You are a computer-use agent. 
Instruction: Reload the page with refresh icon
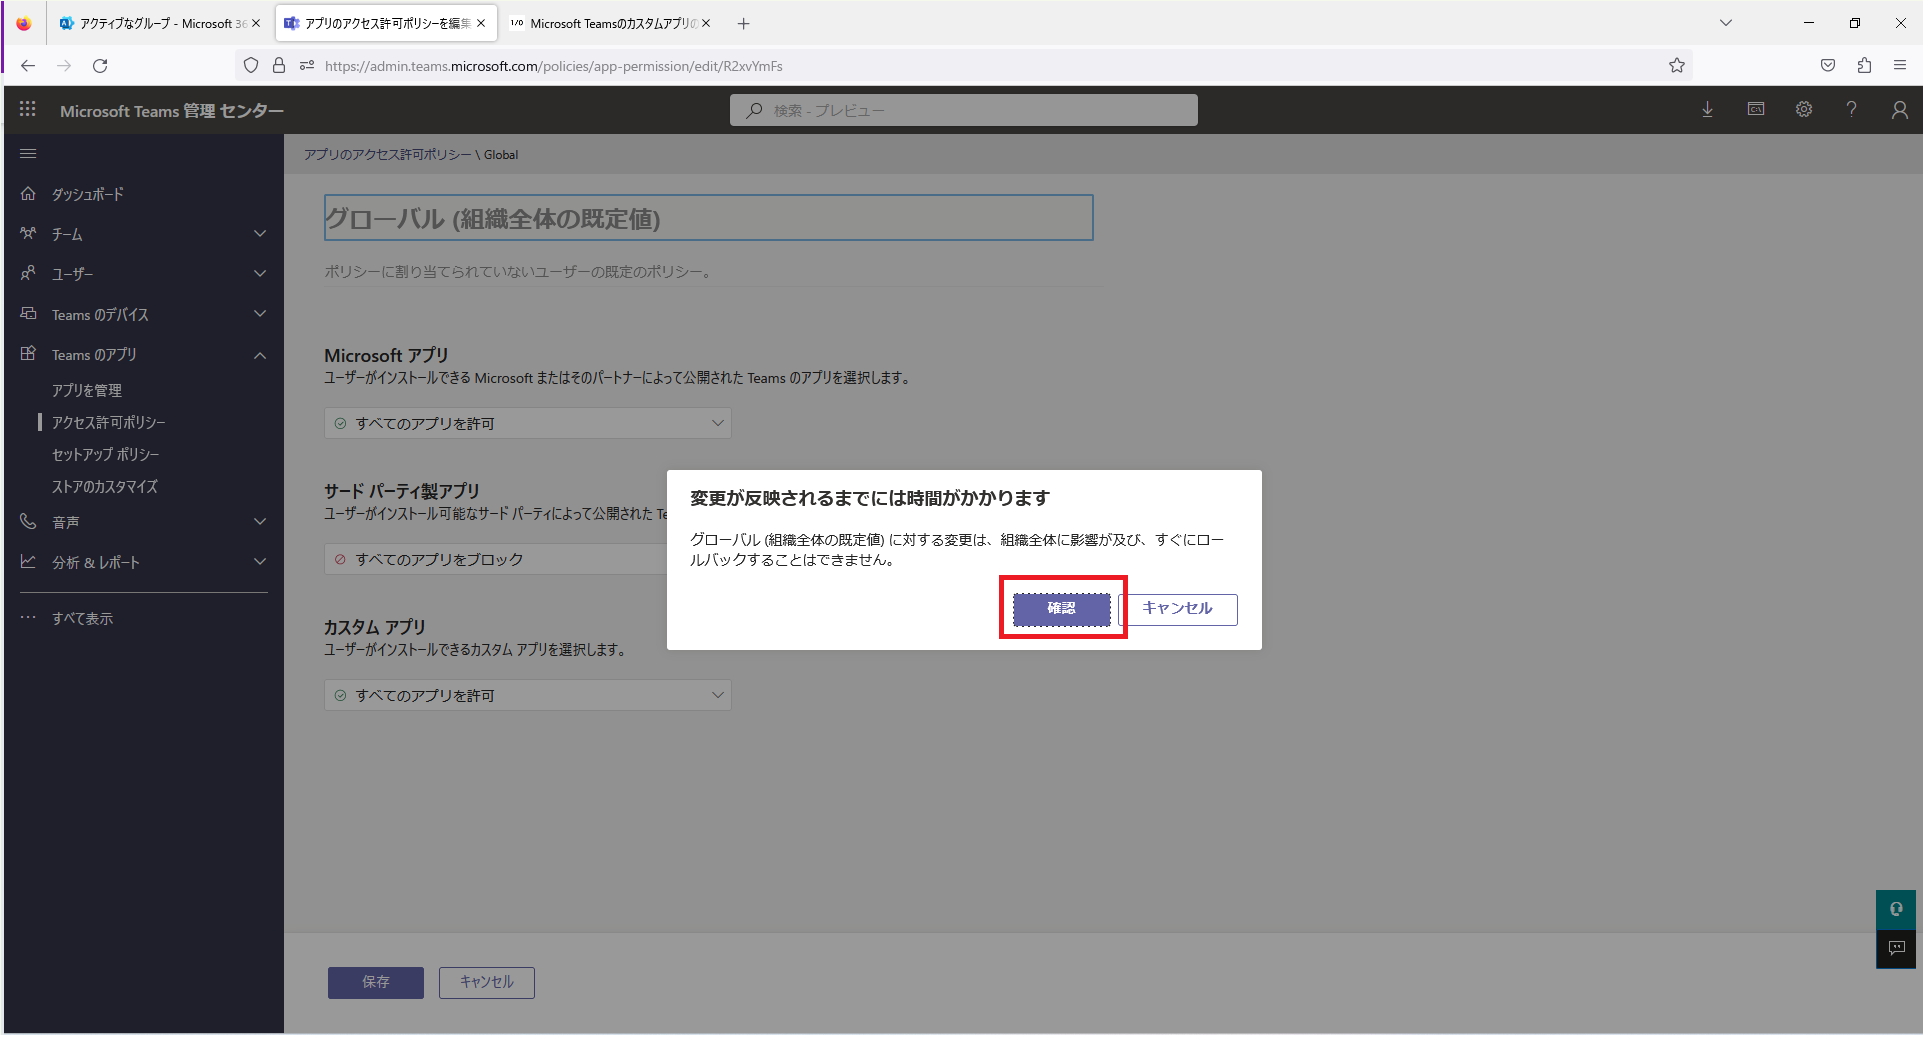point(100,66)
